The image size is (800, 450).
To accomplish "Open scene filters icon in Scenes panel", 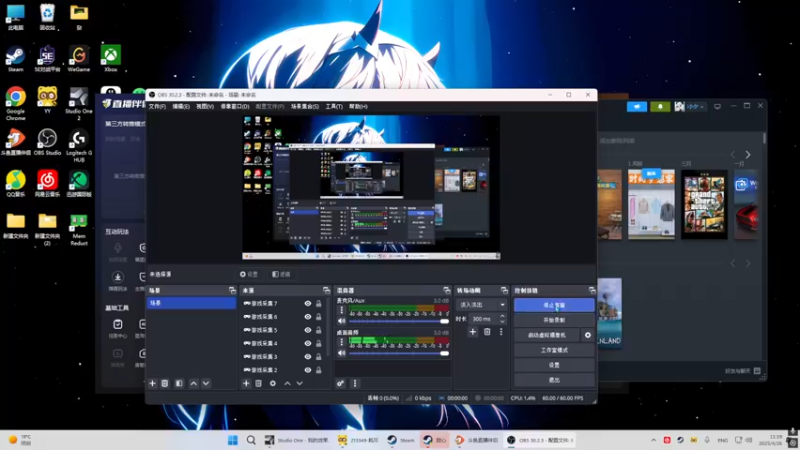I will pyautogui.click(x=179, y=383).
